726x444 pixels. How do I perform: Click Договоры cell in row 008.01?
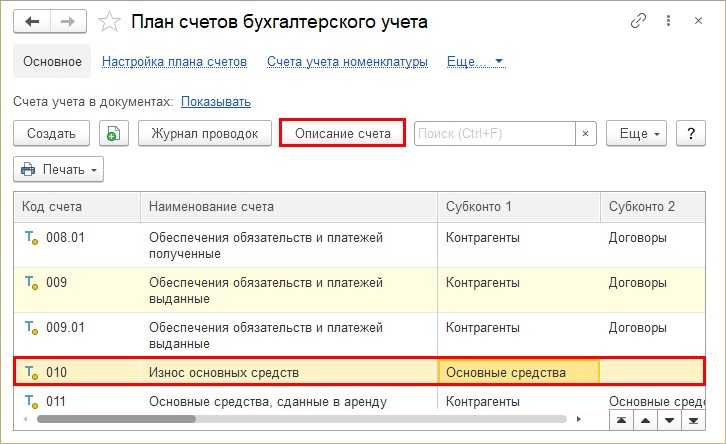click(653, 245)
